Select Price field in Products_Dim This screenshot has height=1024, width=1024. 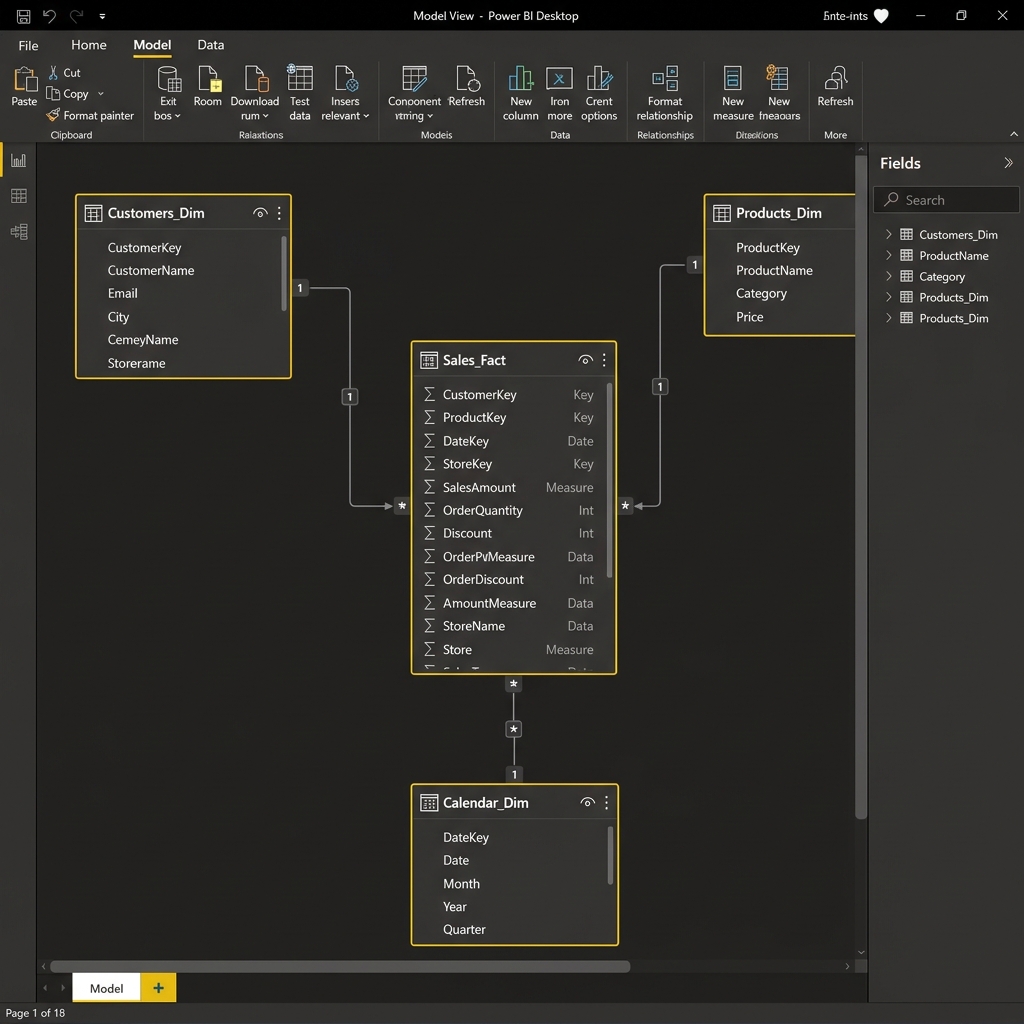[x=750, y=317]
